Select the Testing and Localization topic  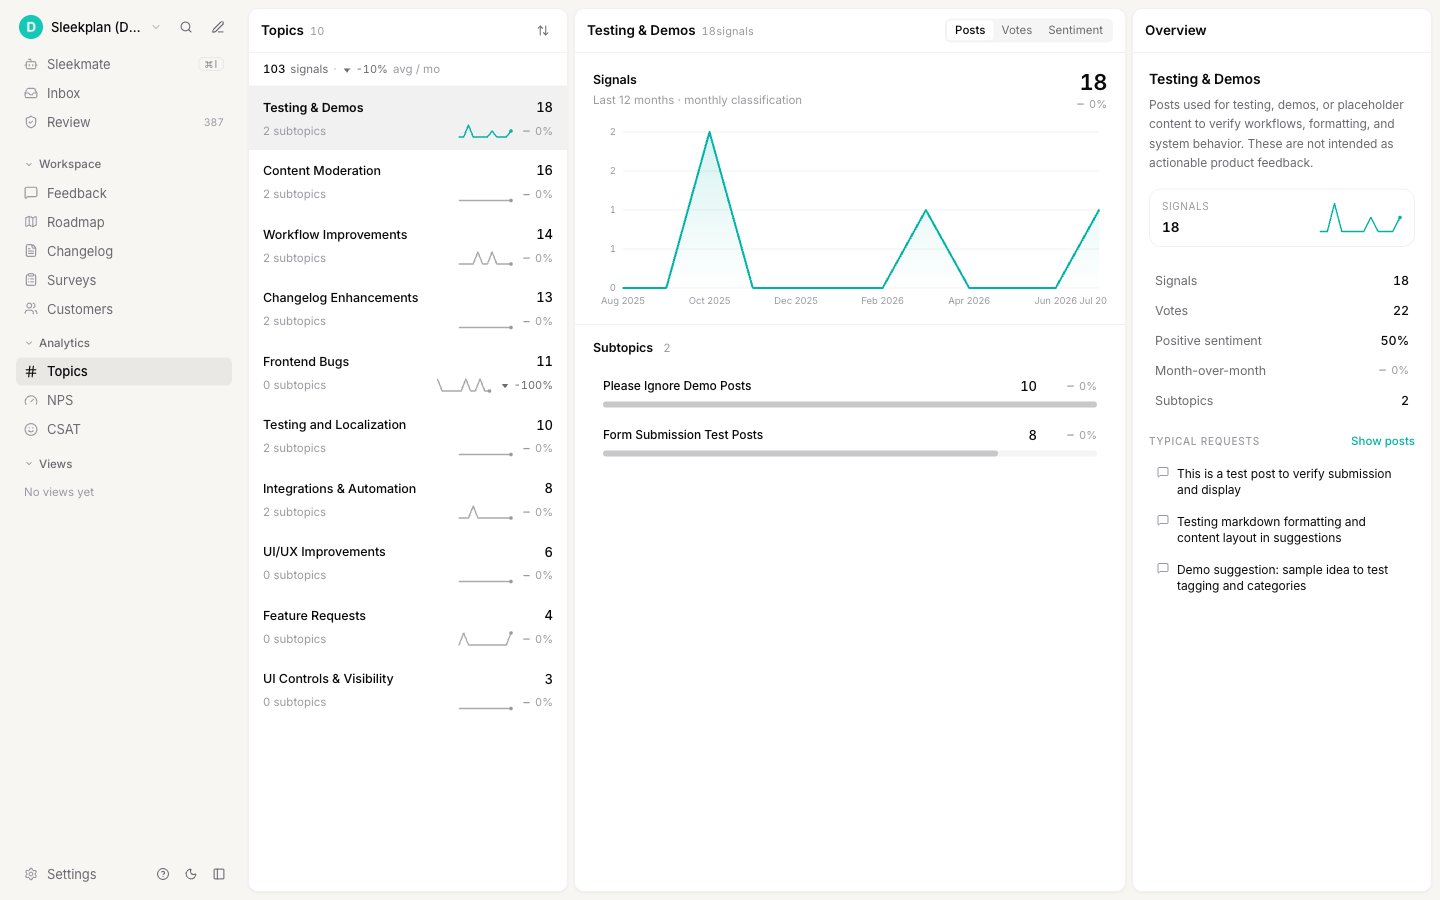click(408, 436)
